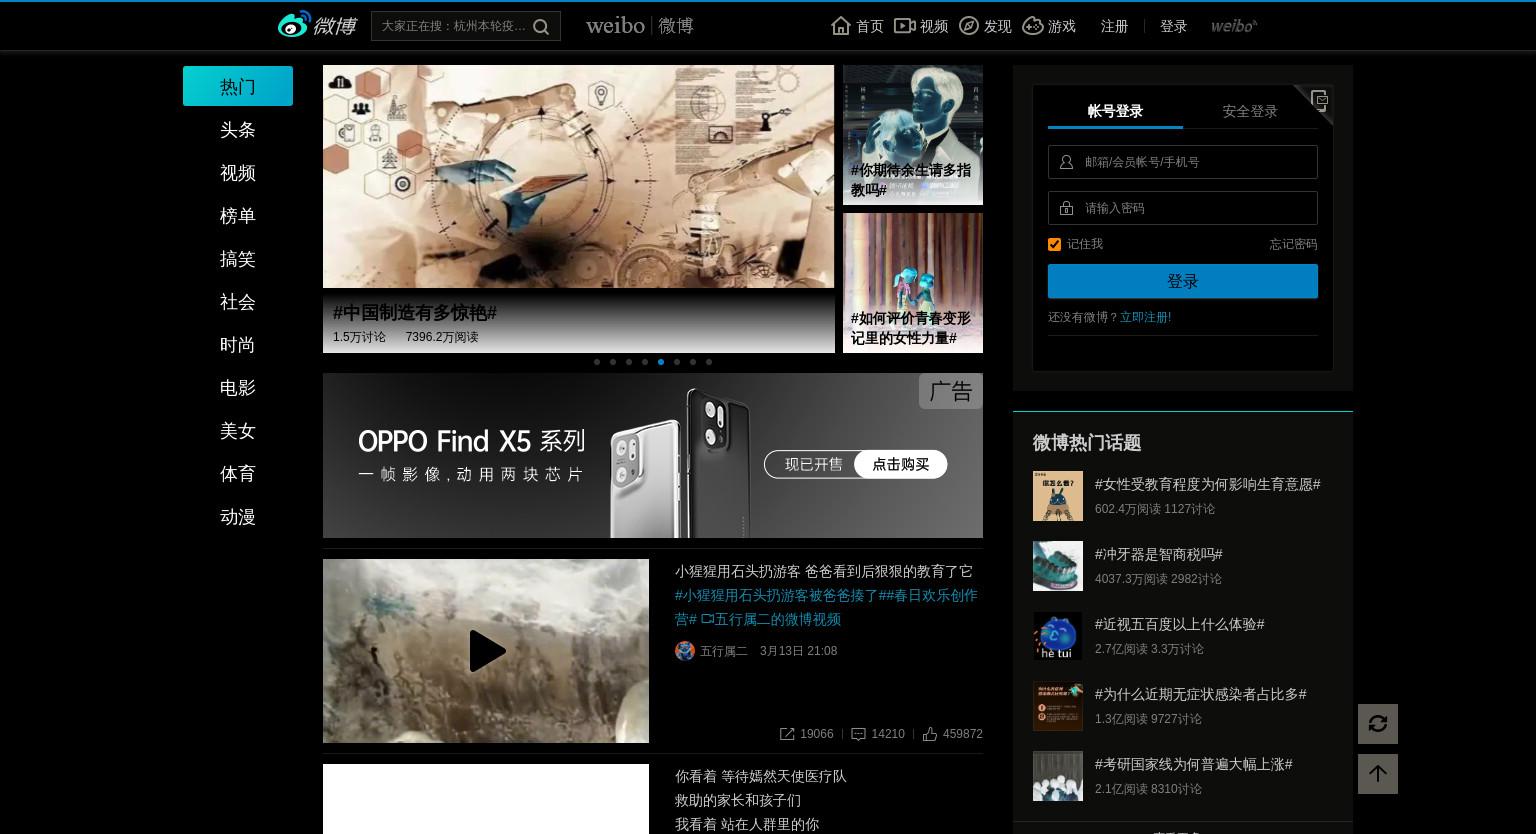Click 现已开售 pill in OPPO ad

tap(813, 464)
